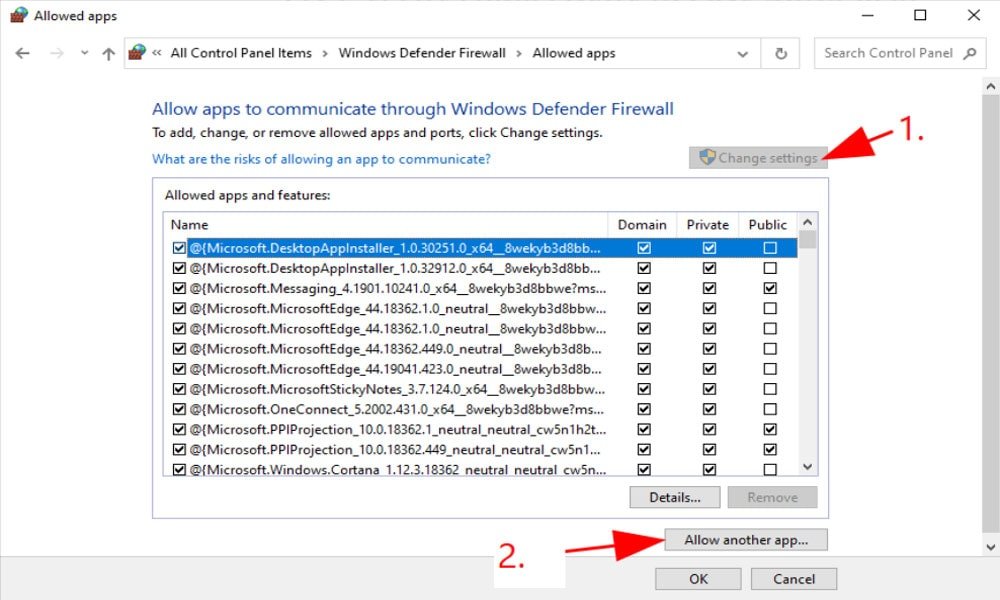
Task: Uncheck name checkbox for OneConnect row
Action: 179,409
